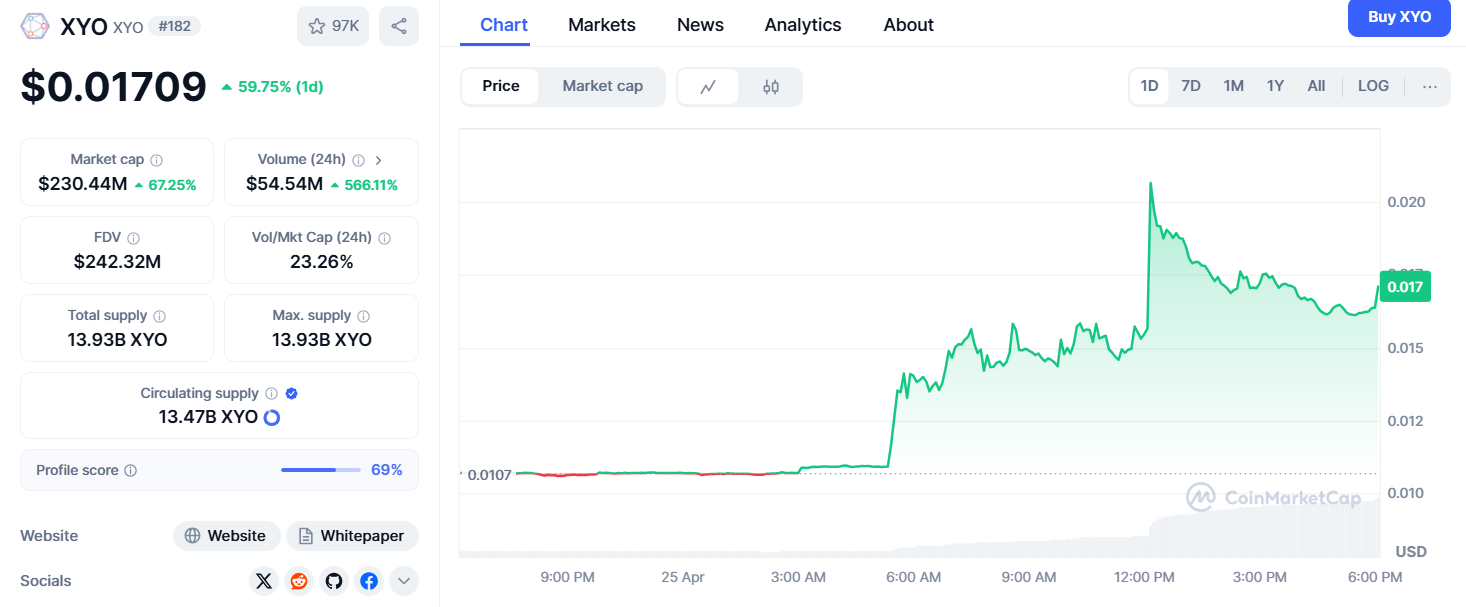This screenshot has width=1466, height=607.
Task: Click the Volume (24h) info icon
Action: [359, 160]
